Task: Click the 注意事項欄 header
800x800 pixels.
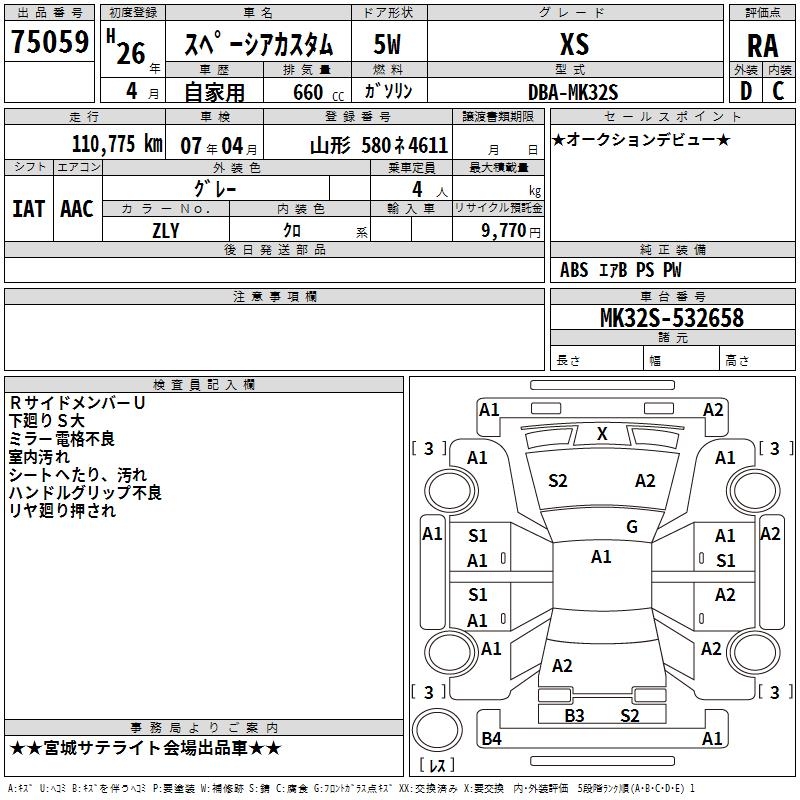Action: coord(274,296)
